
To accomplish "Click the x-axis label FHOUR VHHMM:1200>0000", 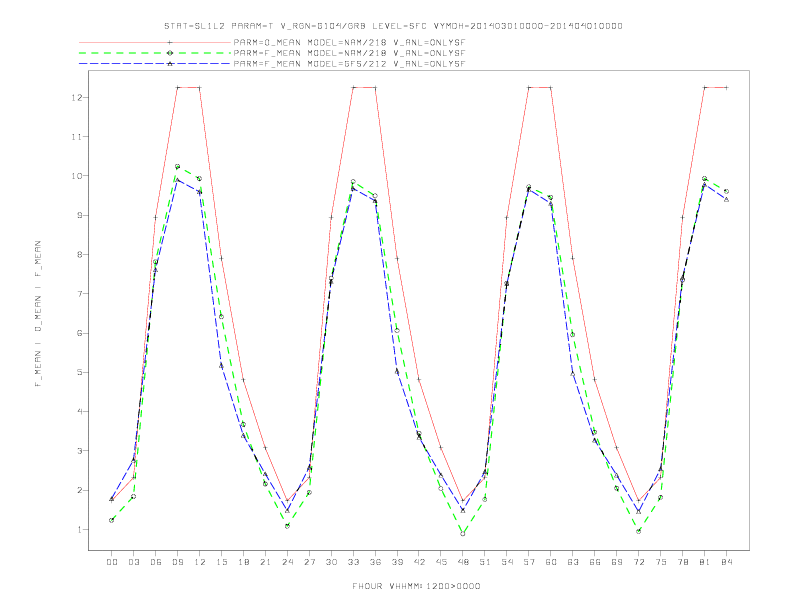I will coord(416,586).
